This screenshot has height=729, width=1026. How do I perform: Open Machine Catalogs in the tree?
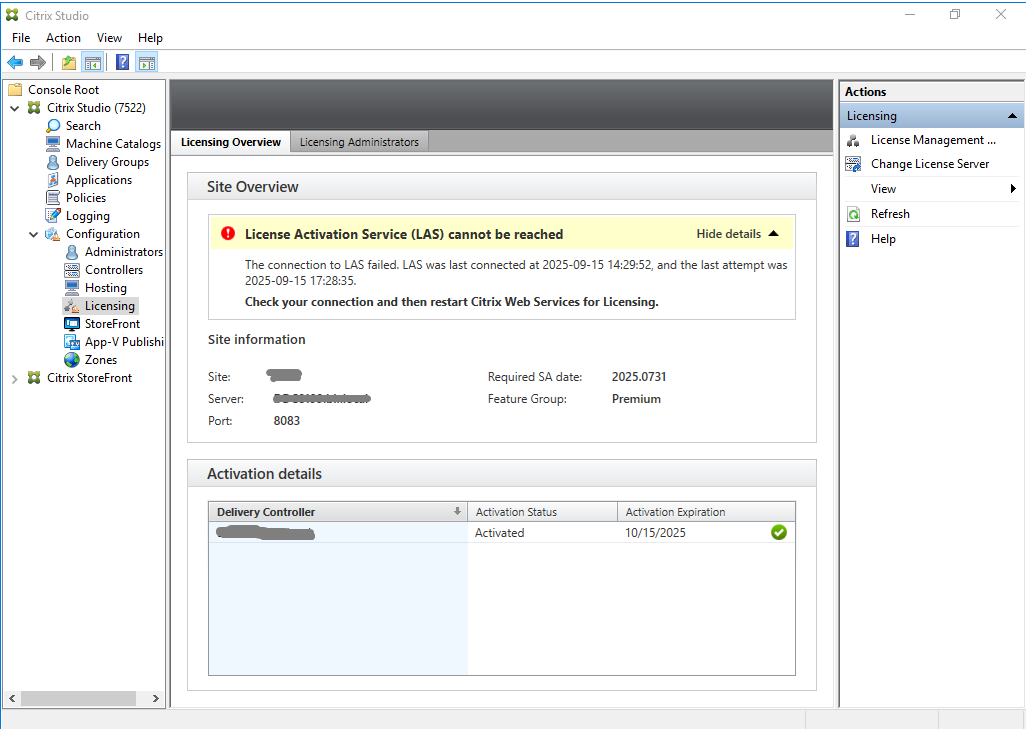pyautogui.click(x=113, y=144)
